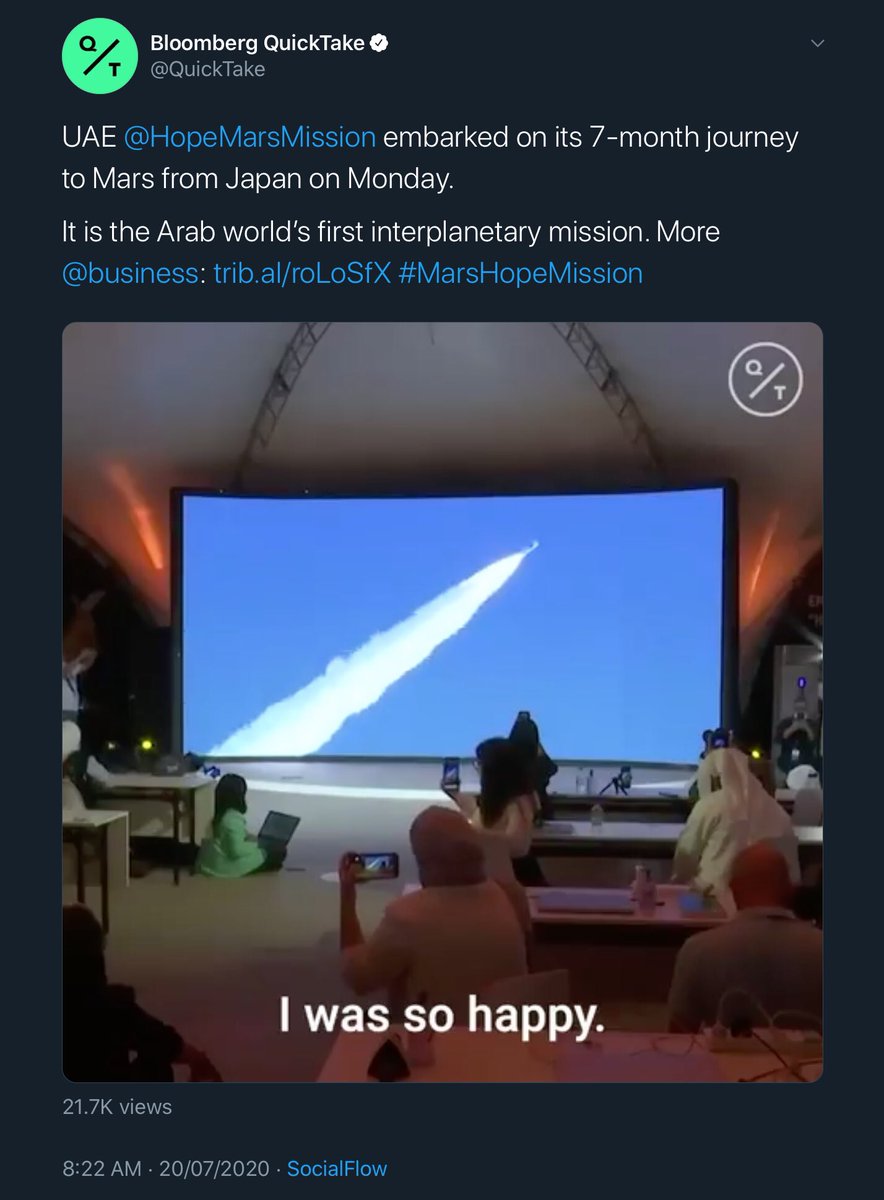Click the woman with laptop in video
This screenshot has width=884, height=1200.
(245, 826)
